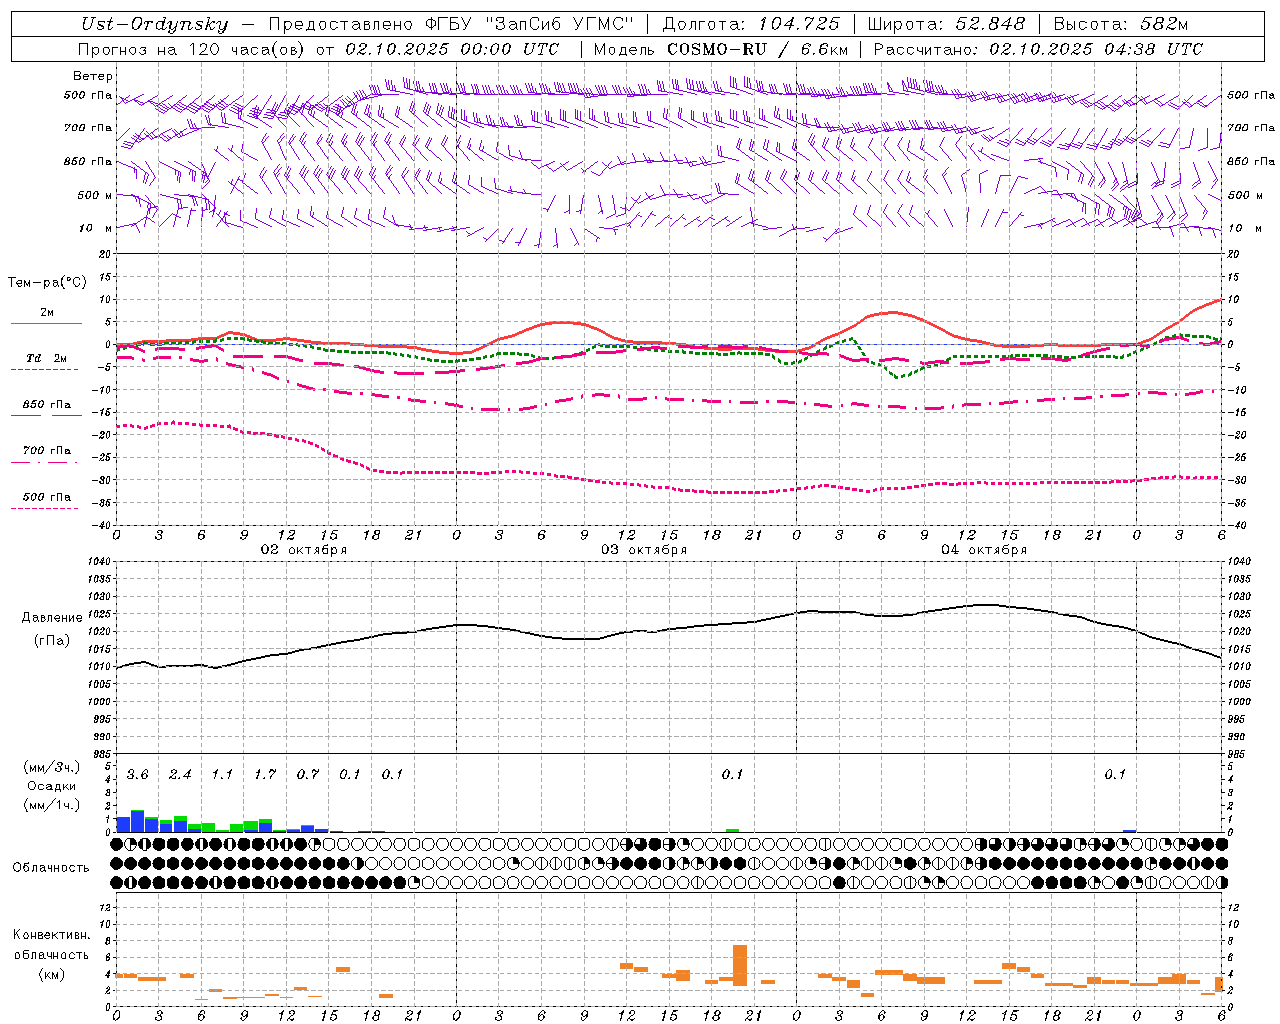Click the 'Ветер' wind panel label
This screenshot has height=1024, width=1280.
(93, 76)
